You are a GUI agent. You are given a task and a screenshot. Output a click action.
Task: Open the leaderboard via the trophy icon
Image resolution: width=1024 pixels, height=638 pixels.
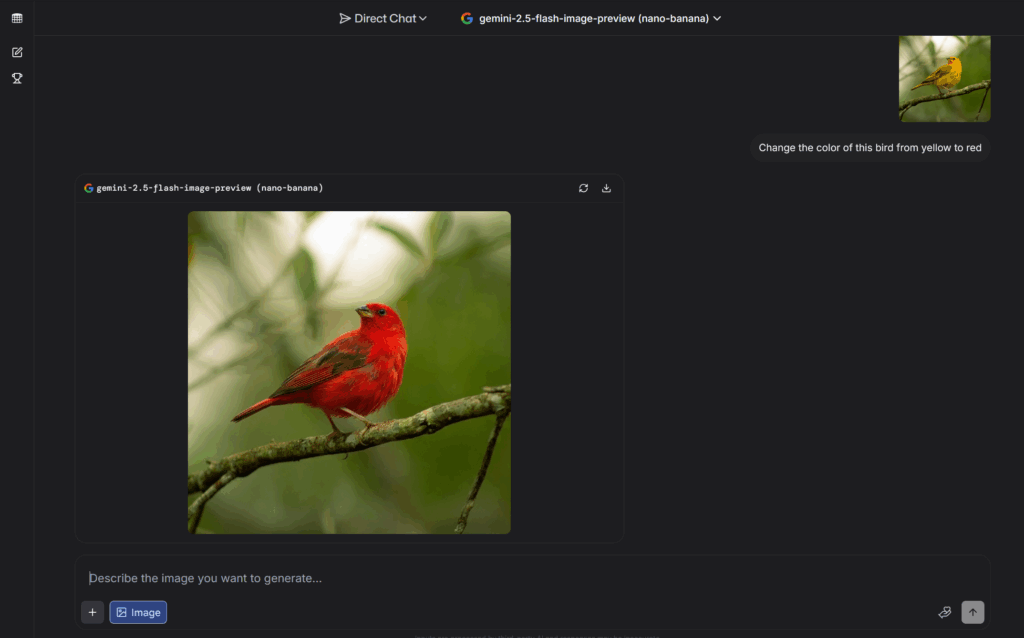coord(16,78)
